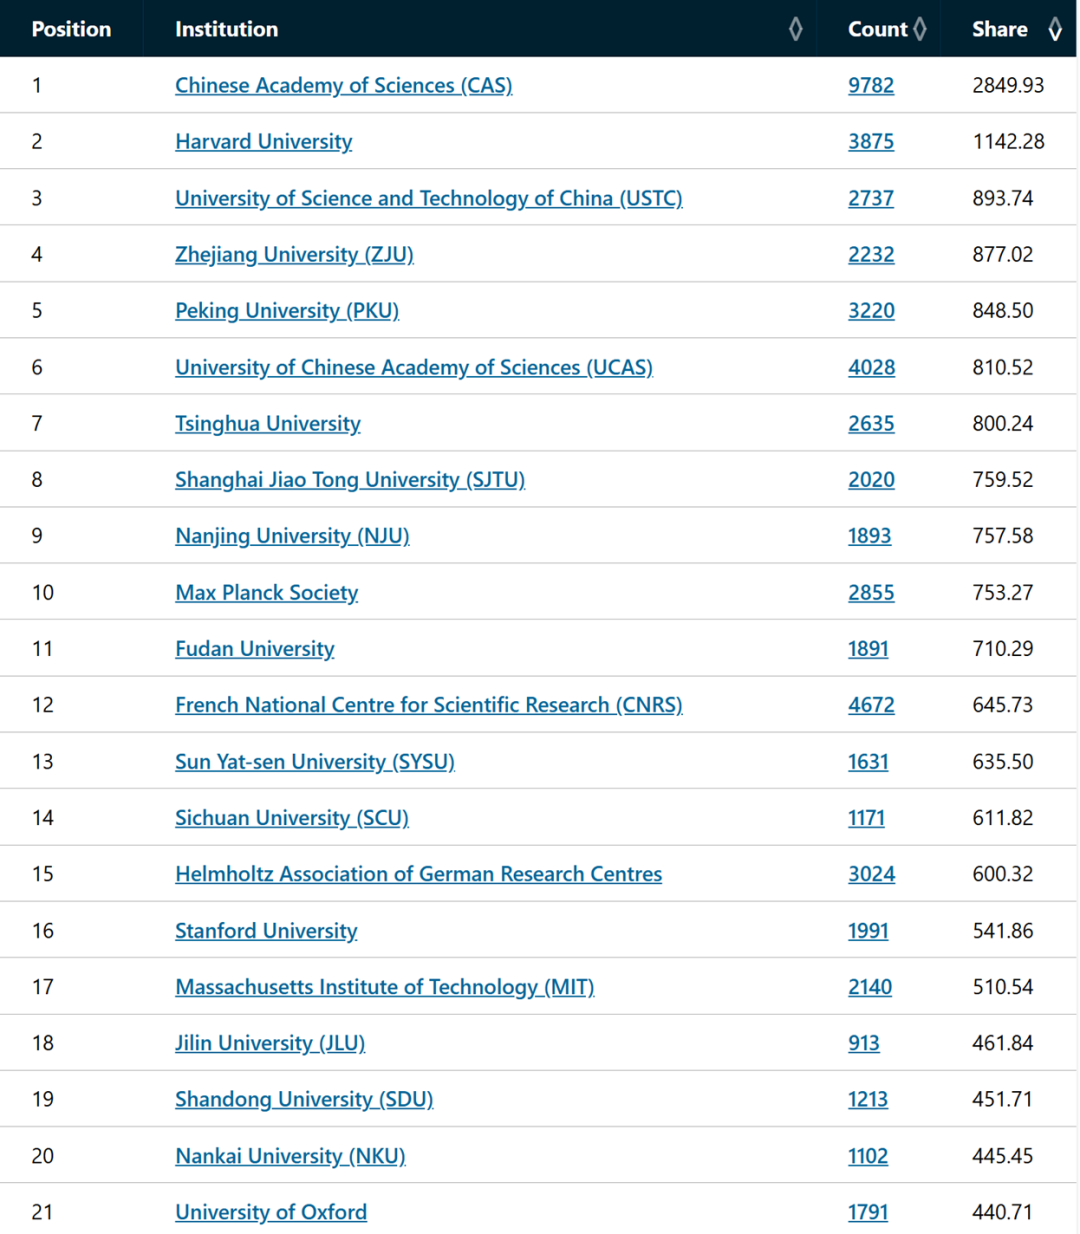The width and height of the screenshot is (1080, 1234).
Task: Visit Max Planck Society link
Action: pyautogui.click(x=266, y=593)
